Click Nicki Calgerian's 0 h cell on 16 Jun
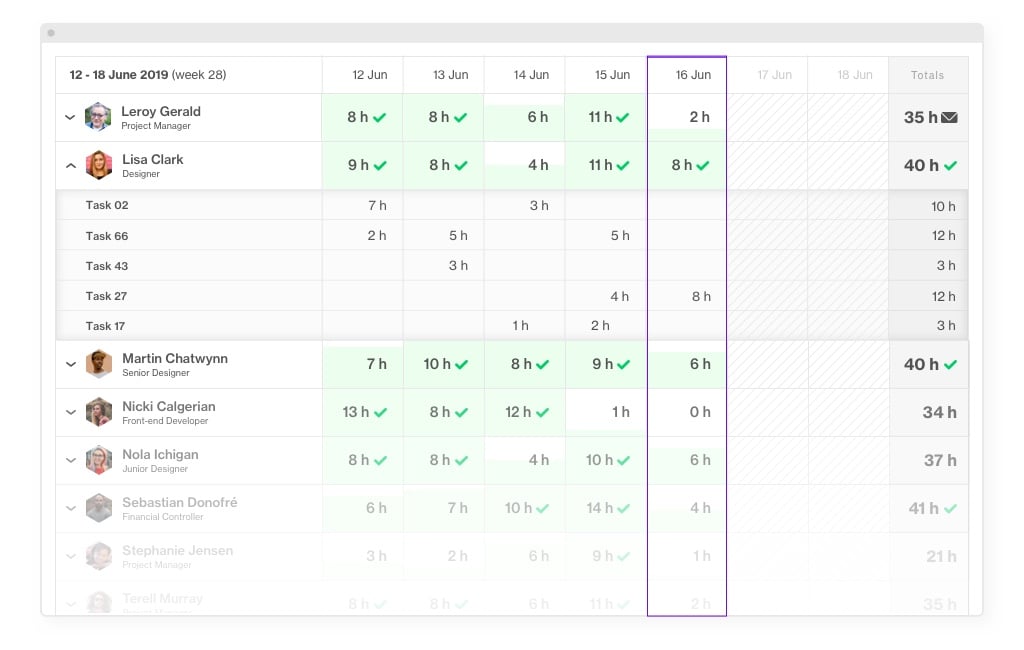Image resolution: width=1024 pixels, height=650 pixels. pyautogui.click(x=700, y=412)
